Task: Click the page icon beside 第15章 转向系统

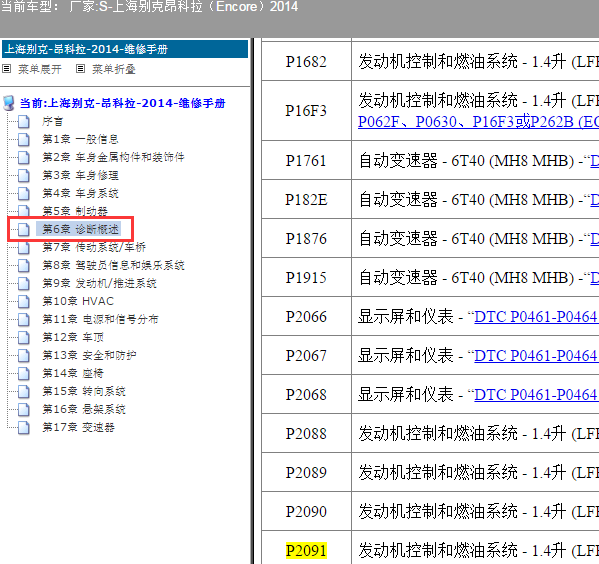Action: click(x=24, y=391)
